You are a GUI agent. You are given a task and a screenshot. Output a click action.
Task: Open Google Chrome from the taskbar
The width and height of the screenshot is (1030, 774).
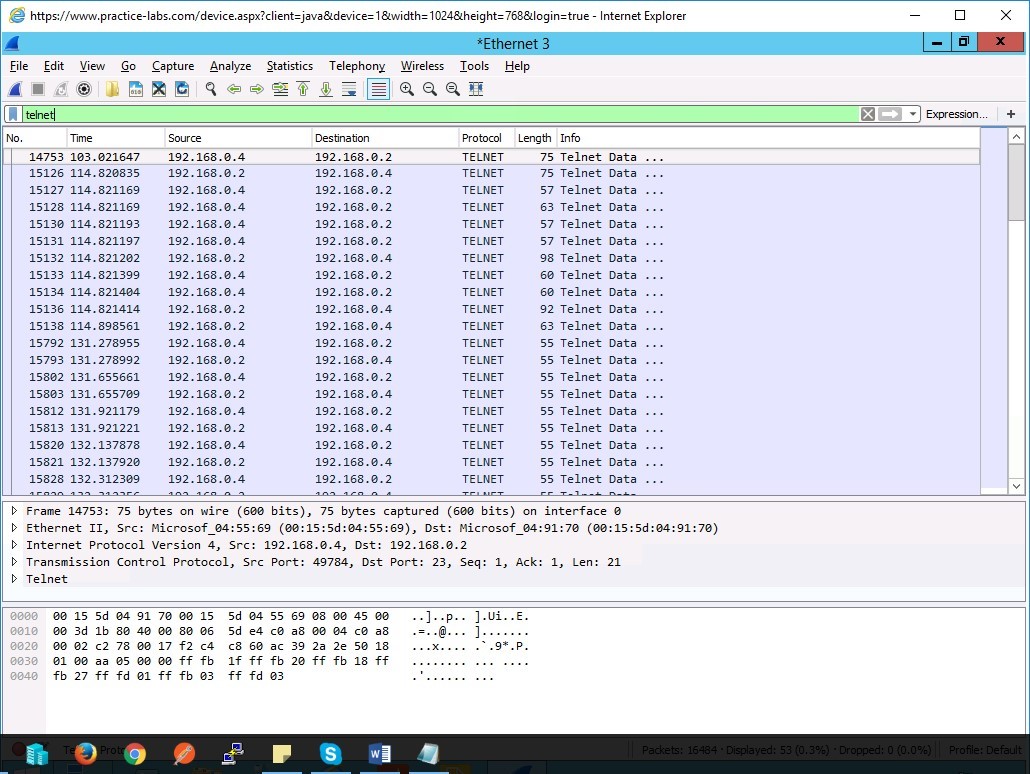click(x=135, y=754)
